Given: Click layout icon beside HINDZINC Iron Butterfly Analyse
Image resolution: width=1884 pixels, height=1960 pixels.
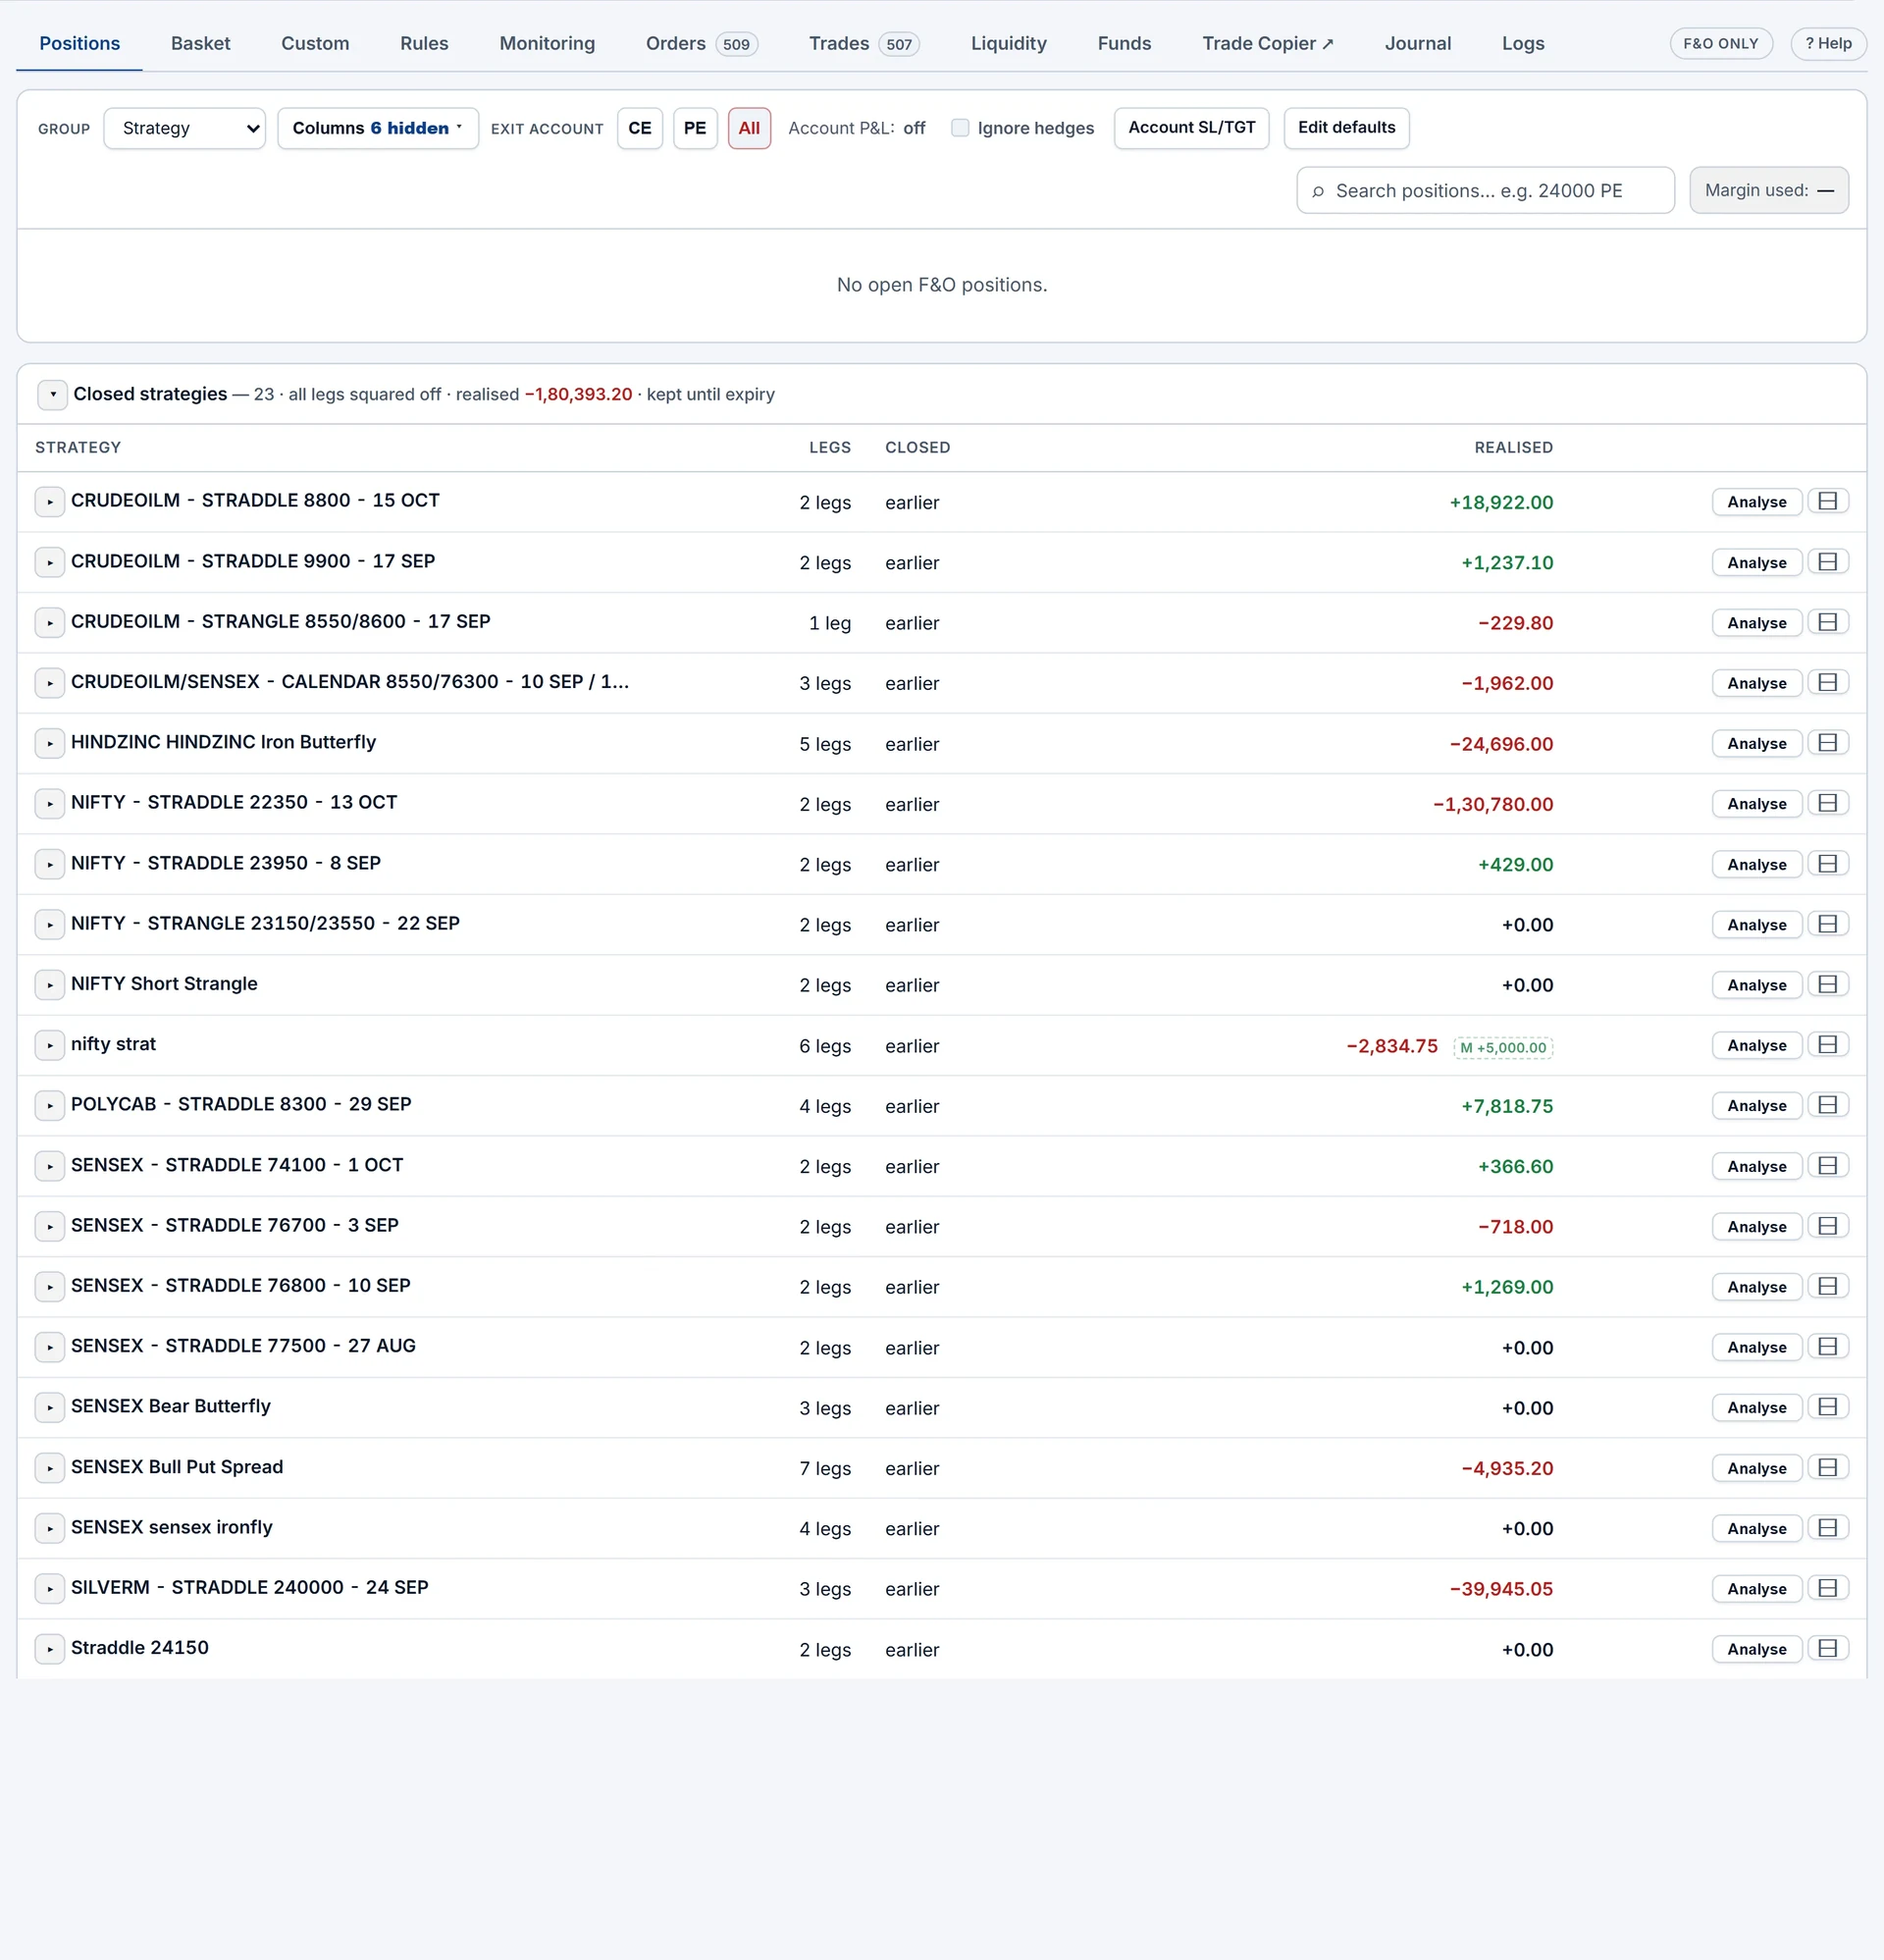Looking at the screenshot, I should pos(1827,743).
